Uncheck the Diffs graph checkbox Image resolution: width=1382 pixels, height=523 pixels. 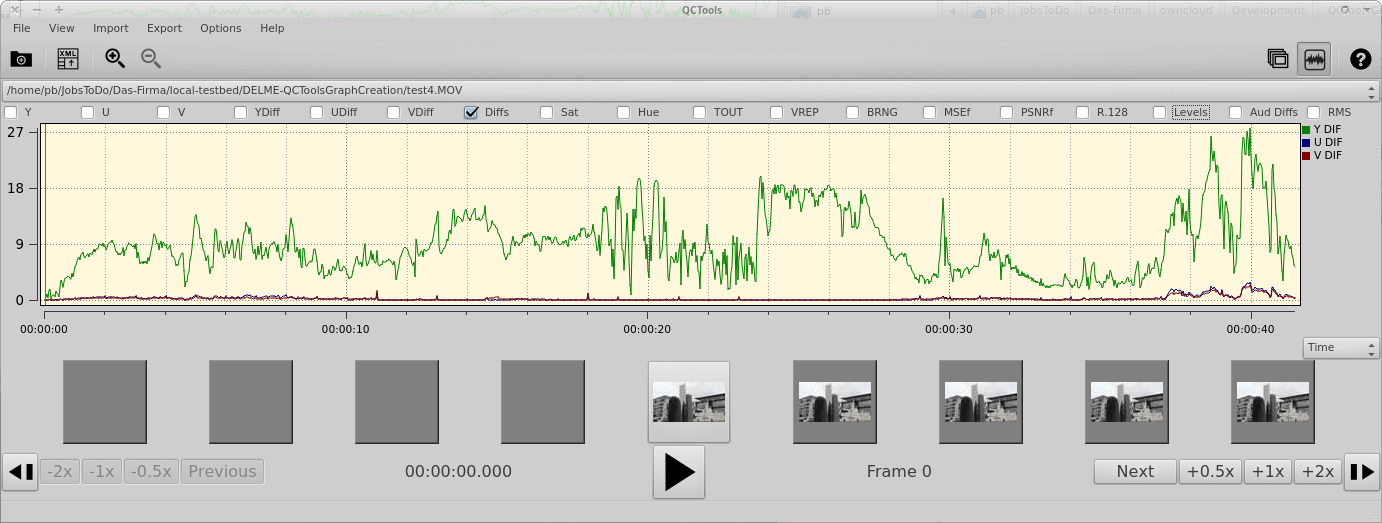[471, 112]
